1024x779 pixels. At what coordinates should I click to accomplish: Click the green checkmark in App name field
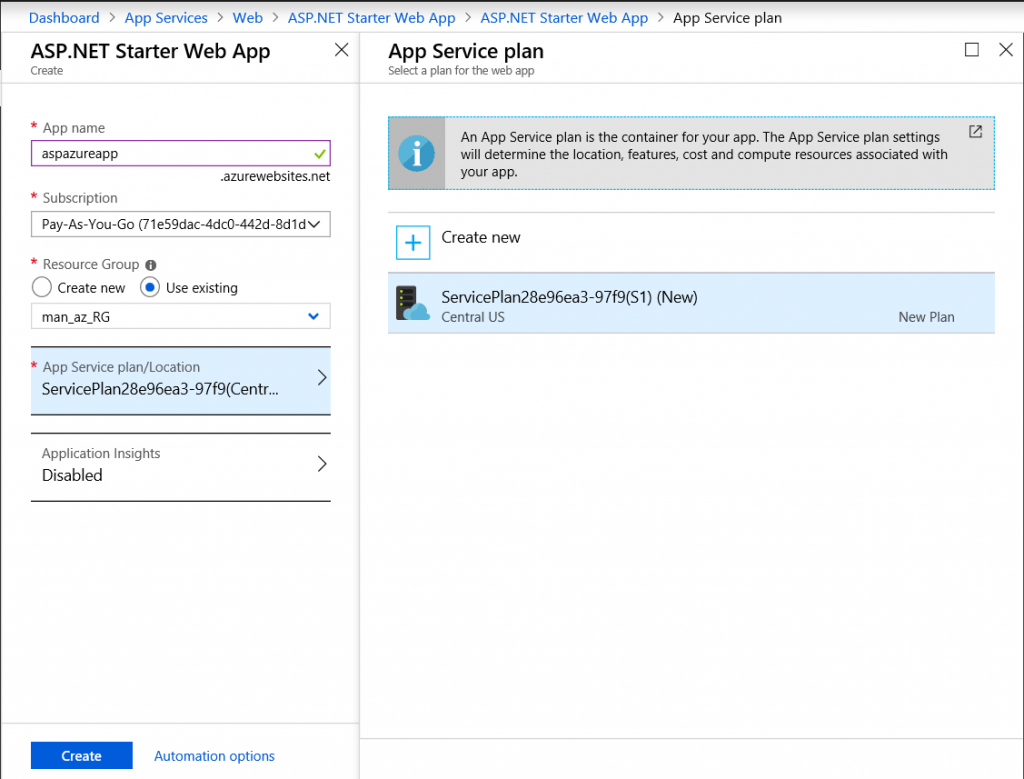click(322, 154)
